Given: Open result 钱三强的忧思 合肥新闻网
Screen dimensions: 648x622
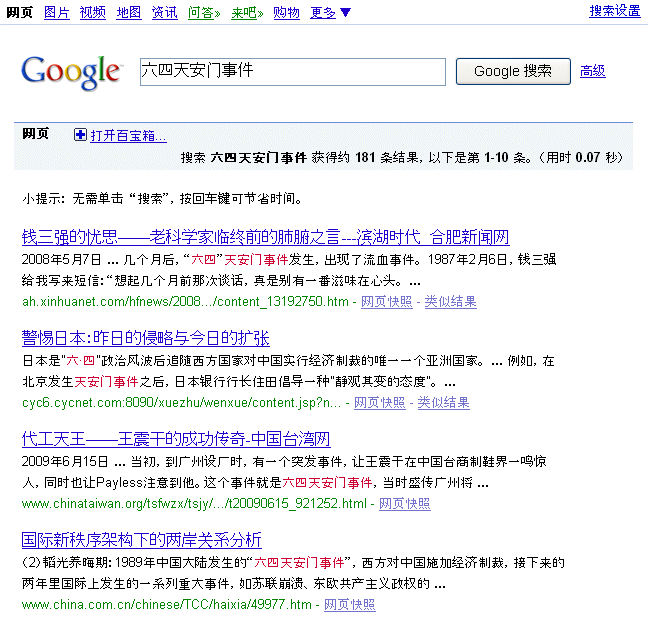Looking at the screenshot, I should pos(265,237).
